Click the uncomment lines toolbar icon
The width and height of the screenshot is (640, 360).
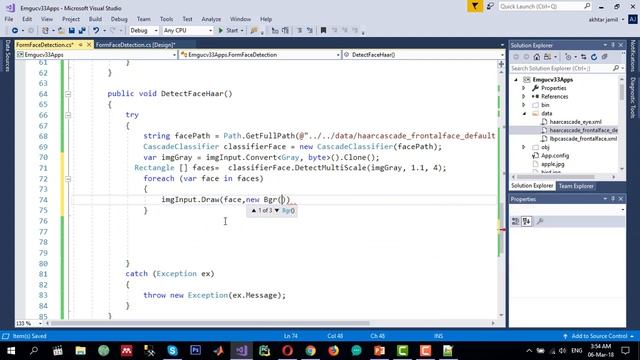pyautogui.click(x=310, y=31)
